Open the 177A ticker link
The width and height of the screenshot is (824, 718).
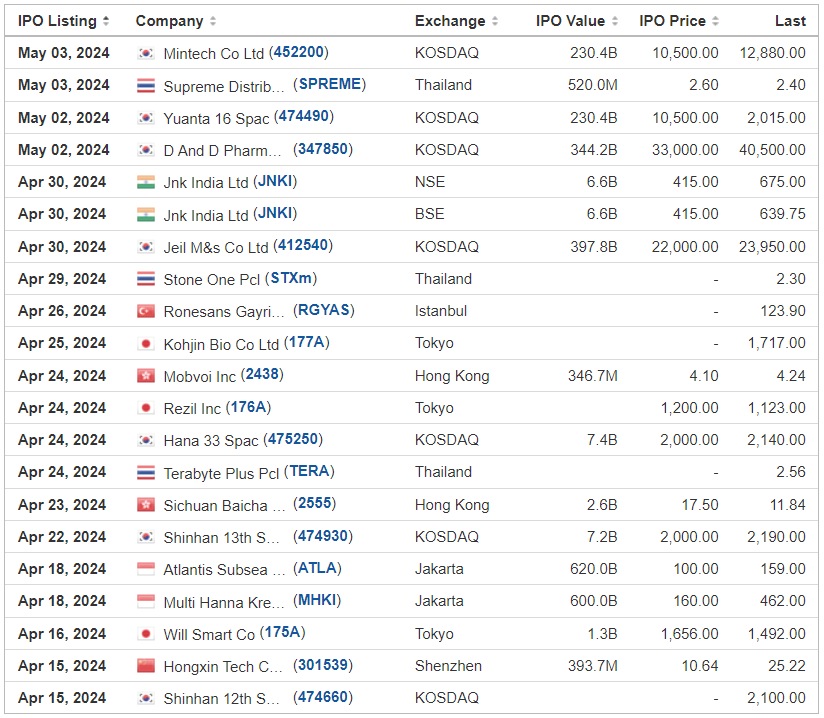click(306, 343)
